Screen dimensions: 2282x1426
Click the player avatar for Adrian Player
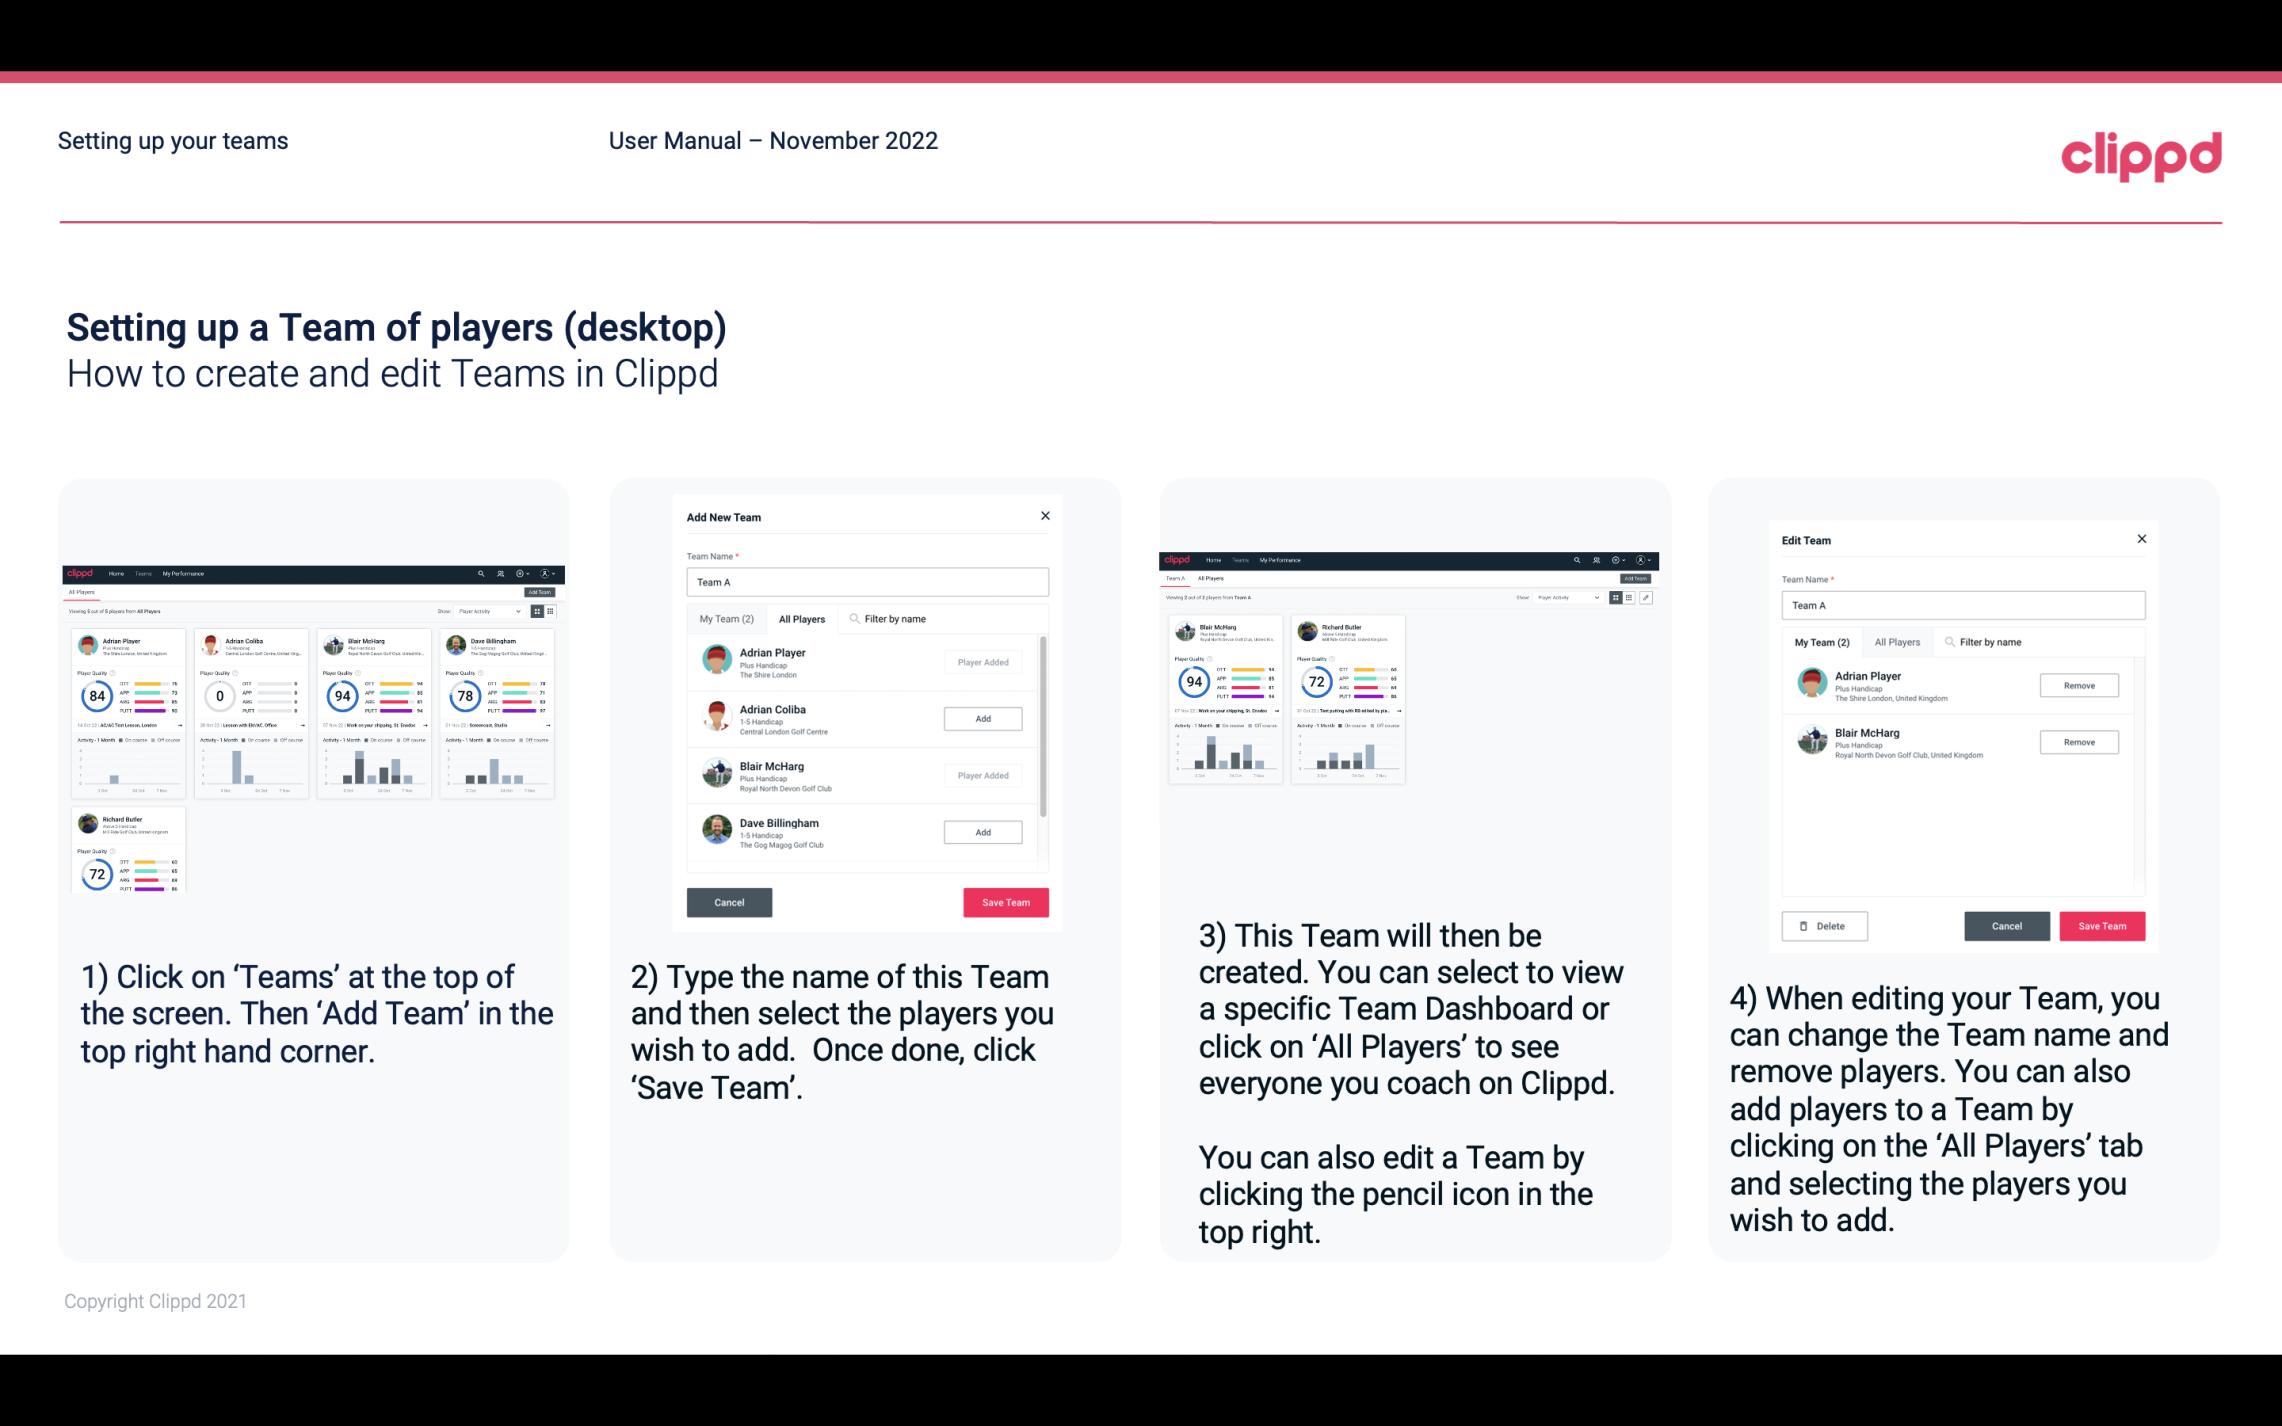click(718, 660)
